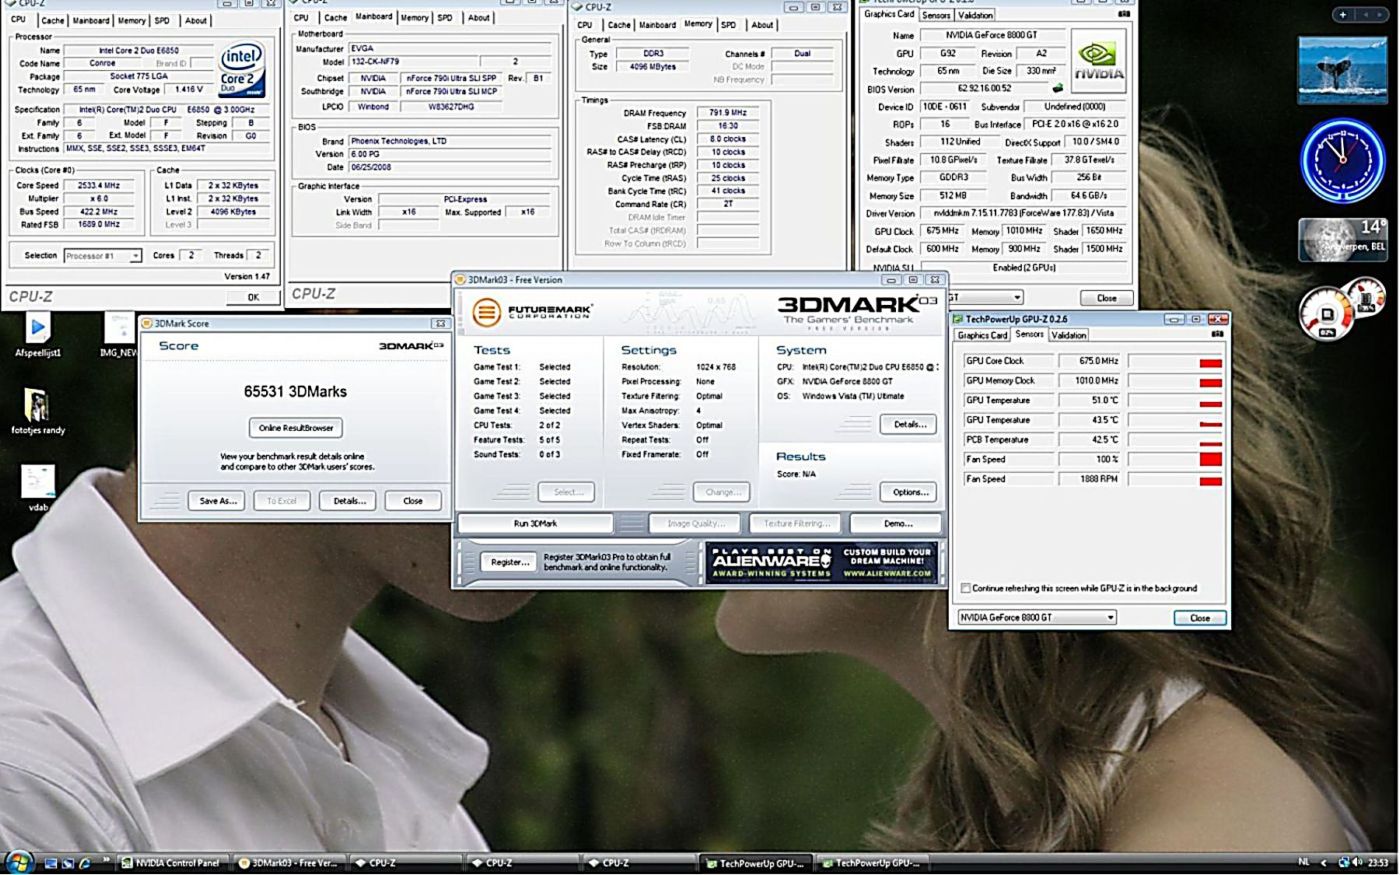Select the Memory tab in Mainboard CPU-Z window
Viewport: 1400px width, 875px height.
coord(414,17)
